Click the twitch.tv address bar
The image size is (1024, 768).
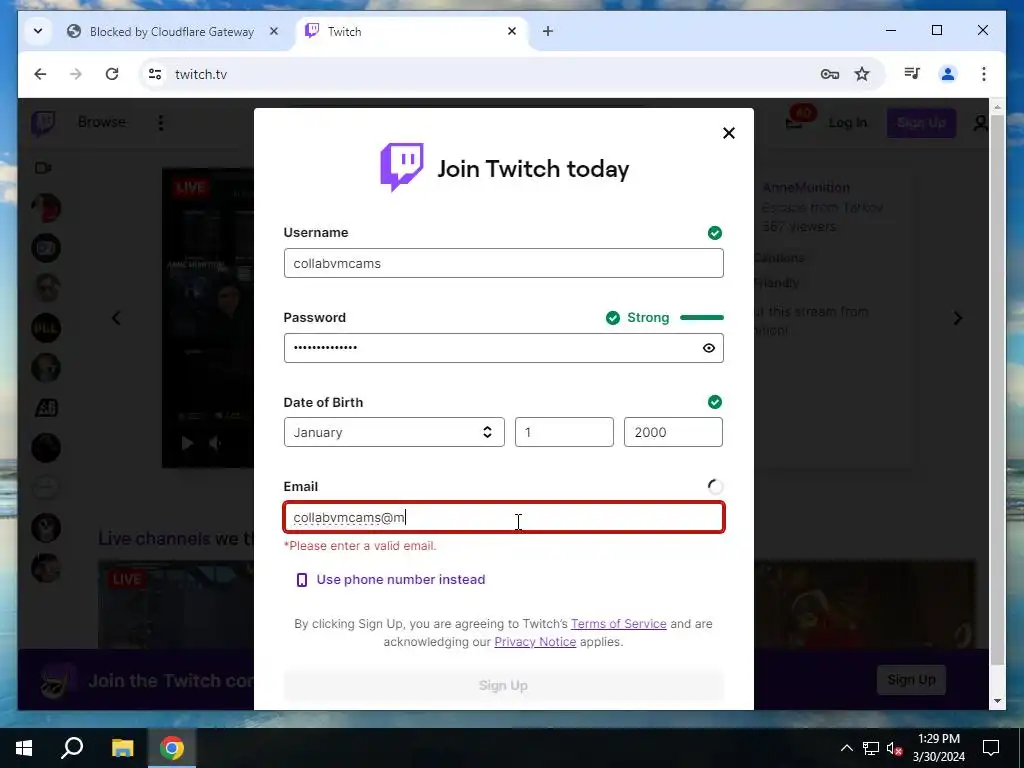(483, 74)
